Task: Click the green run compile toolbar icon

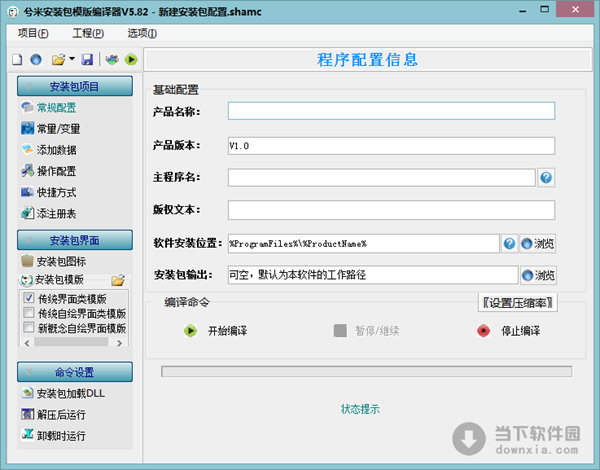Action: point(131,59)
